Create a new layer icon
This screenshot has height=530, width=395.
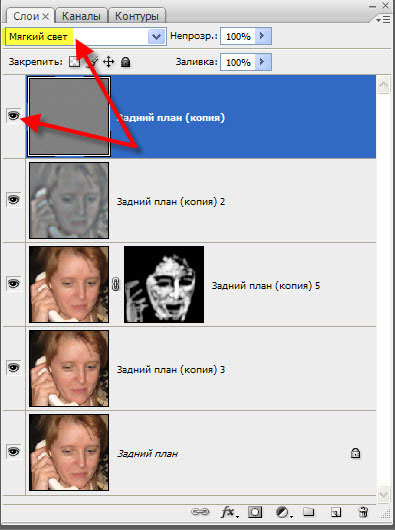[336, 512]
